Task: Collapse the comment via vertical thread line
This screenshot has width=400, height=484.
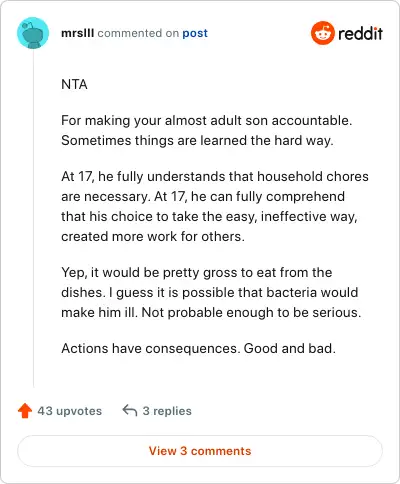Action: (x=33, y=218)
